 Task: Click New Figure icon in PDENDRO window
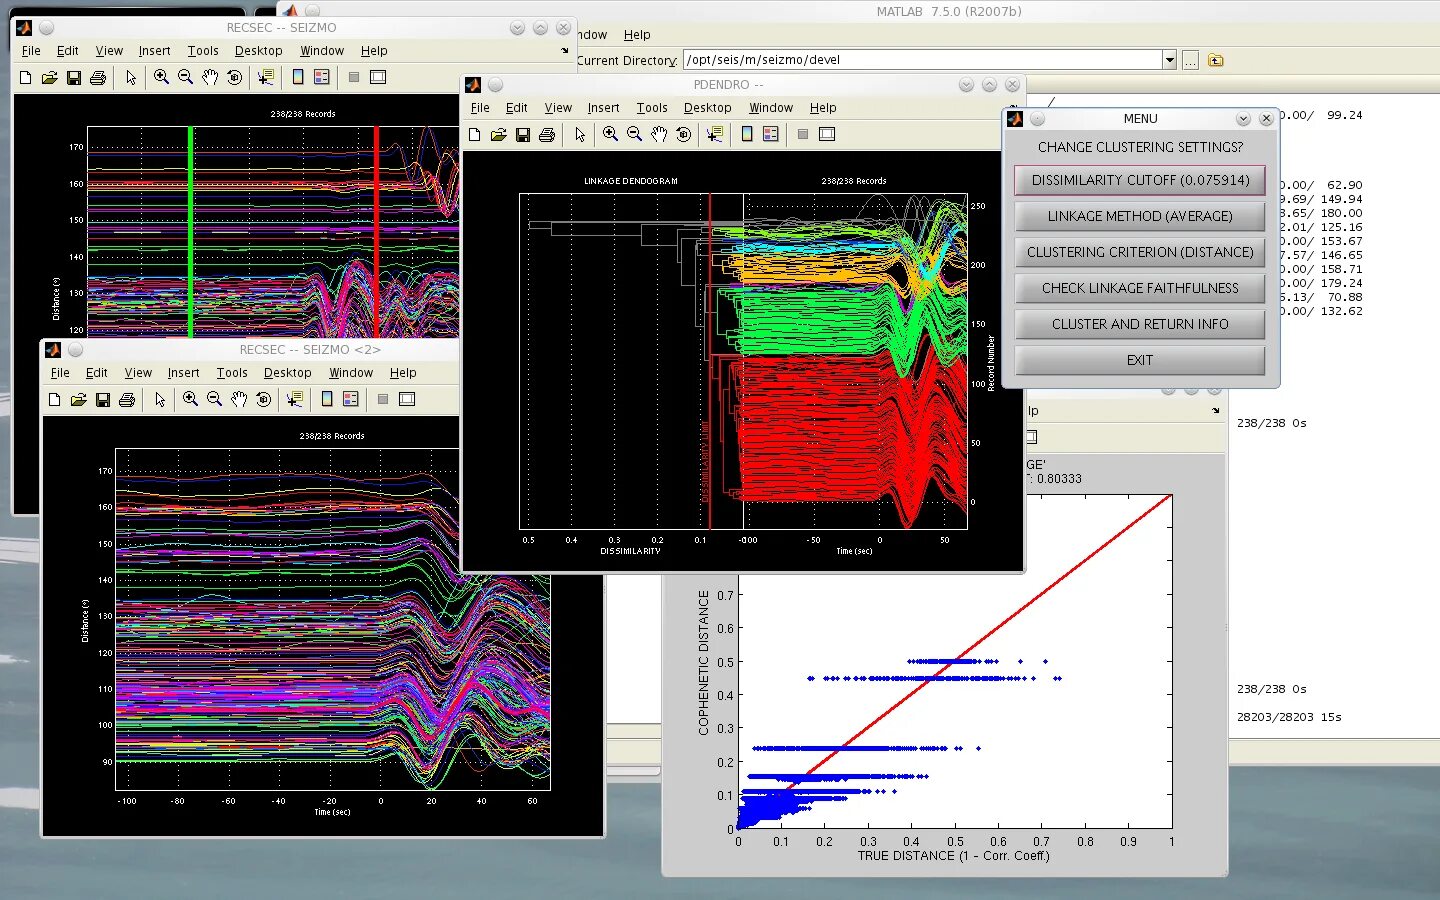tap(475, 134)
